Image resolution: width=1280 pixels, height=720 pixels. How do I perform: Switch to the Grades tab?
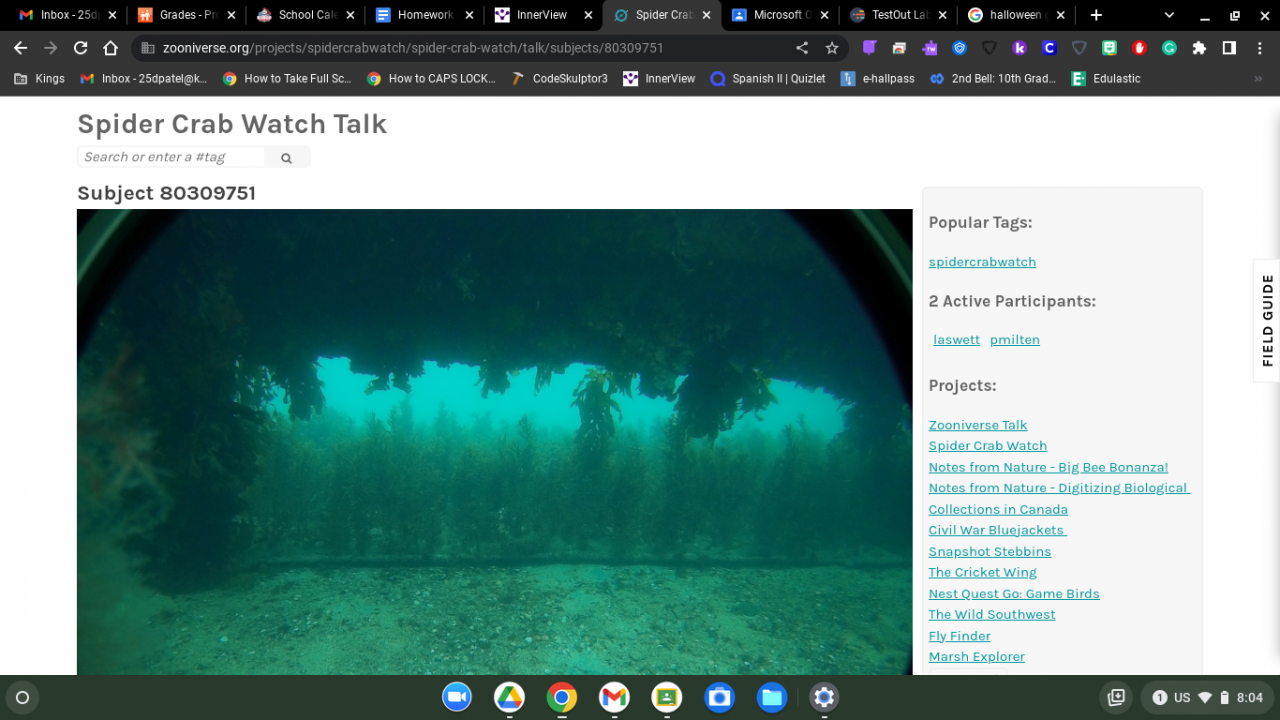click(x=186, y=15)
